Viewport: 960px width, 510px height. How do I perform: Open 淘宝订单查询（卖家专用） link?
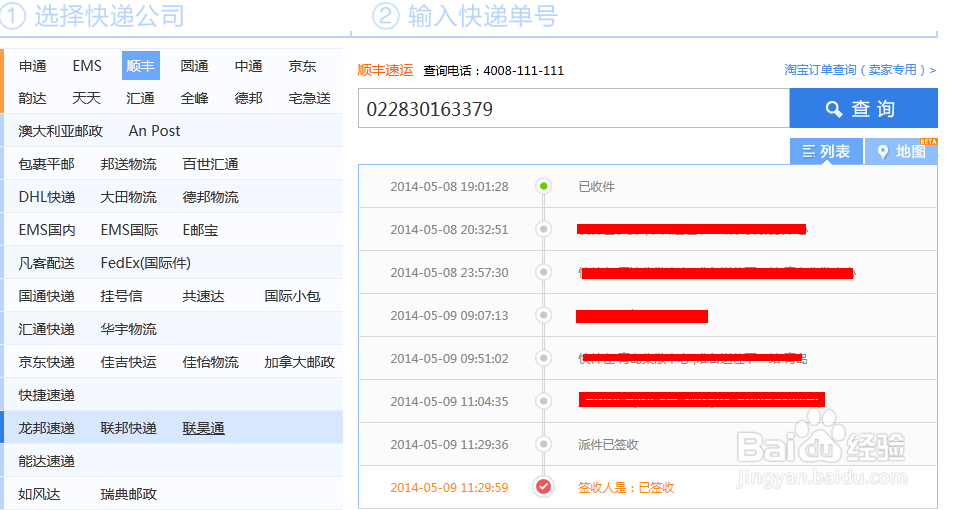[860, 70]
